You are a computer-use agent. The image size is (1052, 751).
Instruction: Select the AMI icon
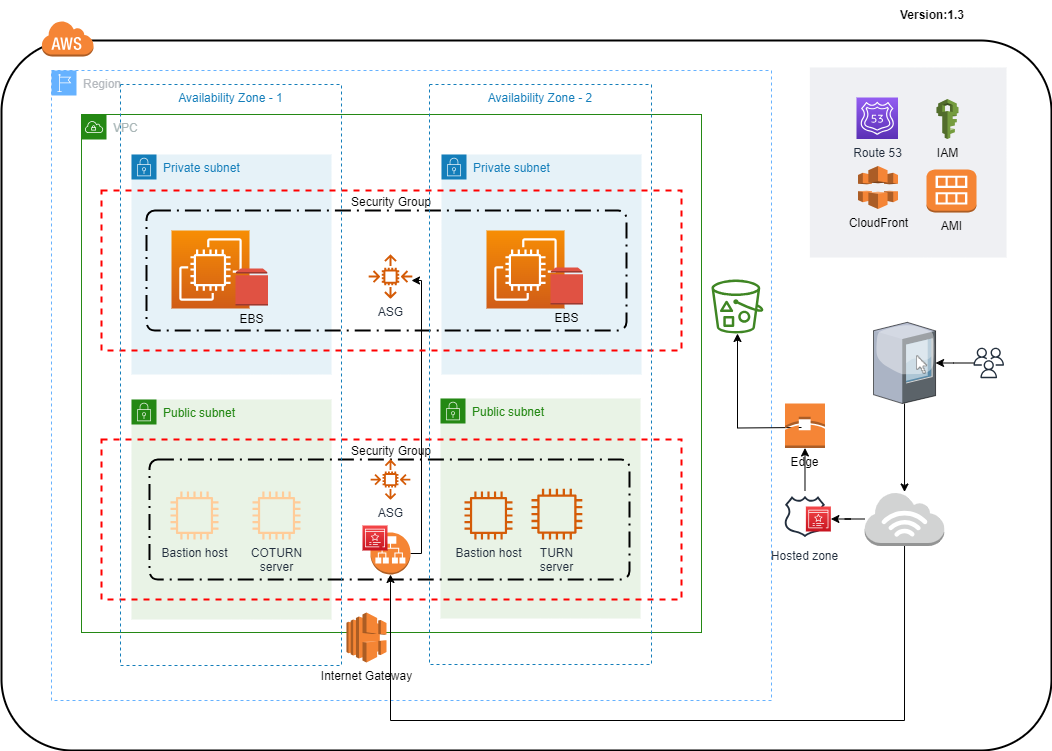[951, 191]
